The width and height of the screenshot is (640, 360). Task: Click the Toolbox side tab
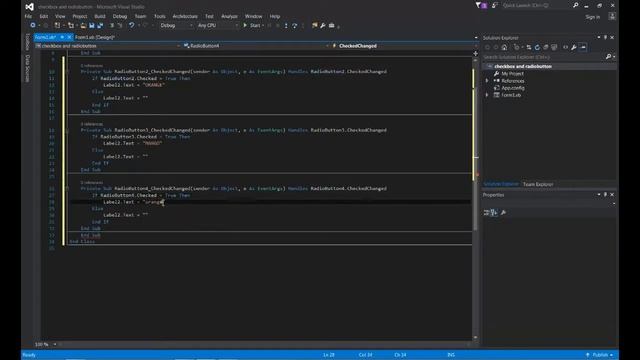[27, 42]
